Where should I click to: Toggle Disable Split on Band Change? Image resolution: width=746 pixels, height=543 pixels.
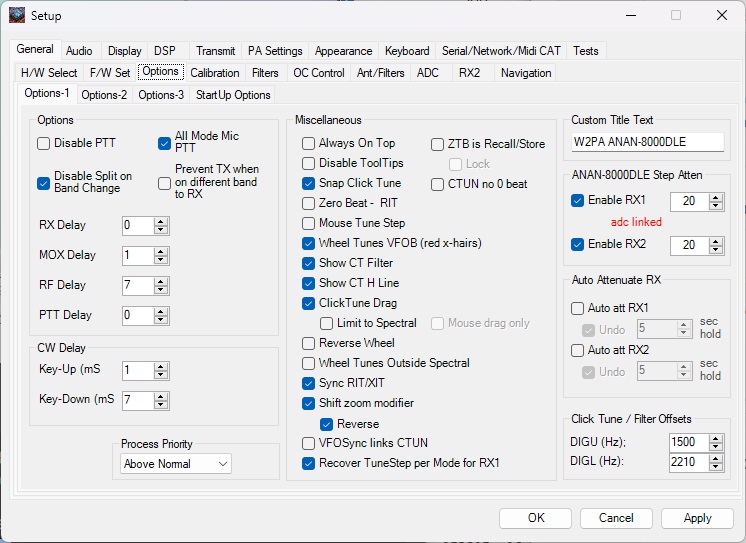click(43, 183)
